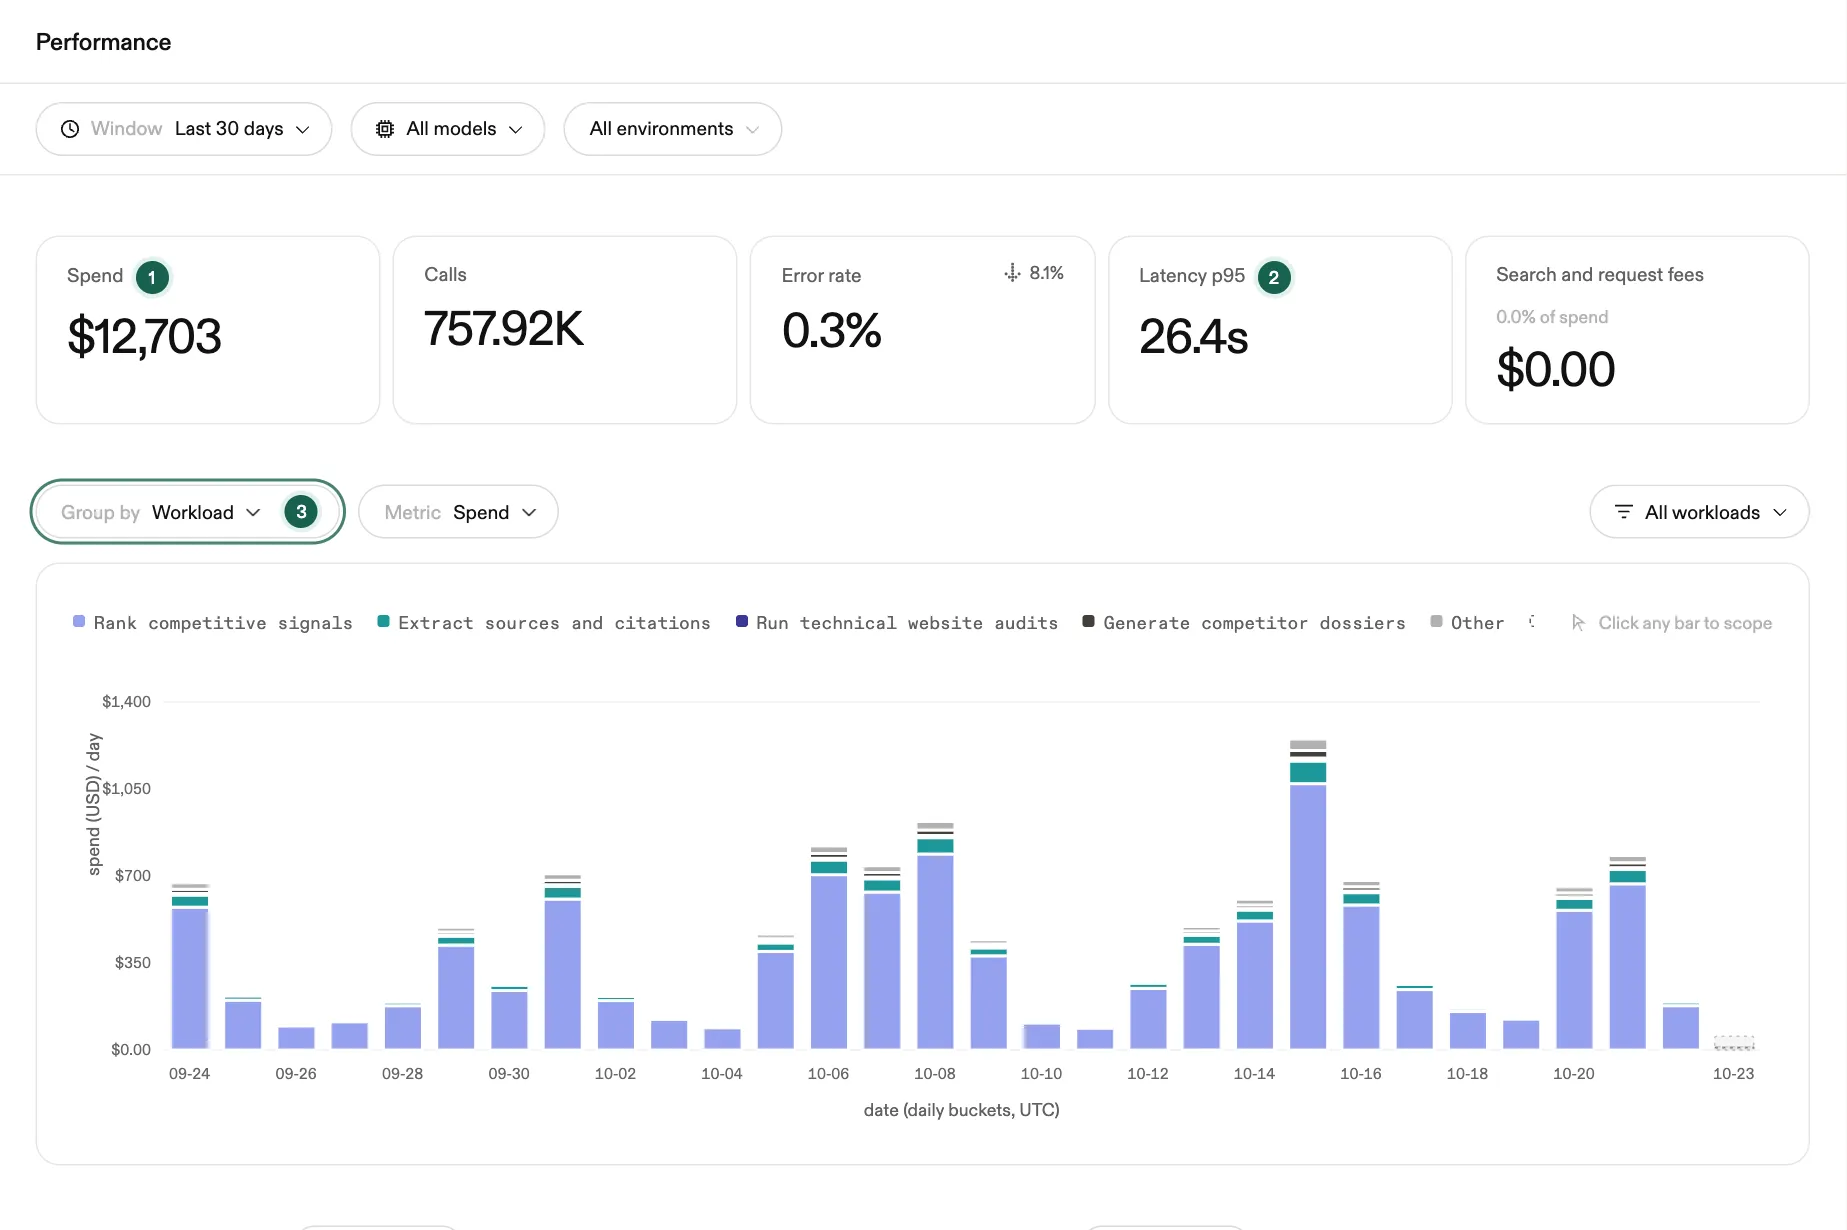
Task: Scope to the 09-24 bar in the chart
Action: [190, 966]
